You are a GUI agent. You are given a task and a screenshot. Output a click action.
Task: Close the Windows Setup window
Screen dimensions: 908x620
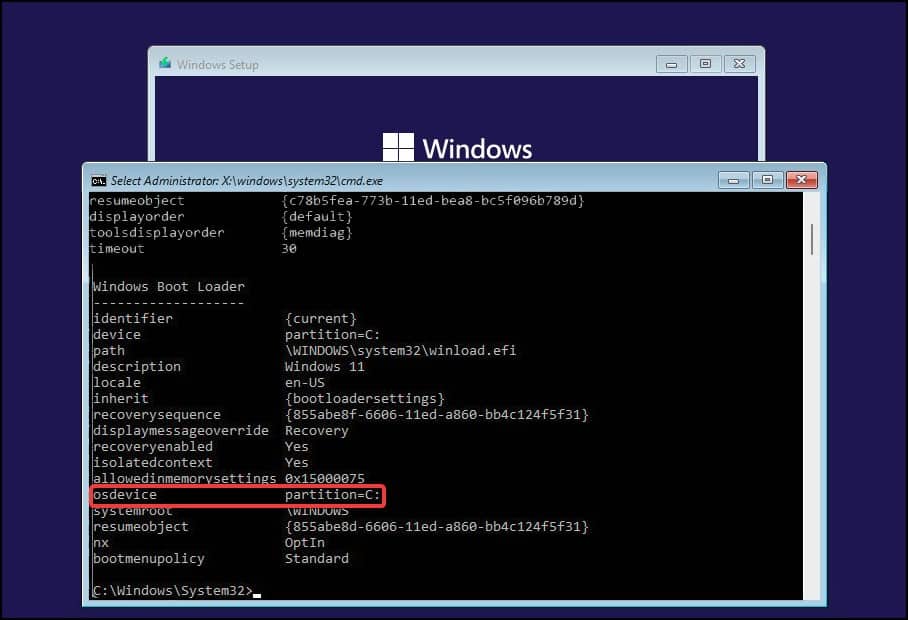click(x=739, y=64)
